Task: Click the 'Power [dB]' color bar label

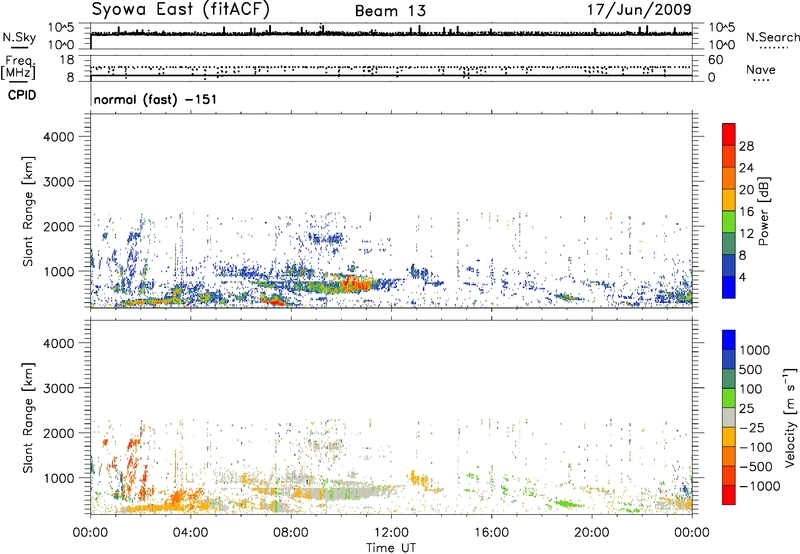Action: pyautogui.click(x=763, y=211)
